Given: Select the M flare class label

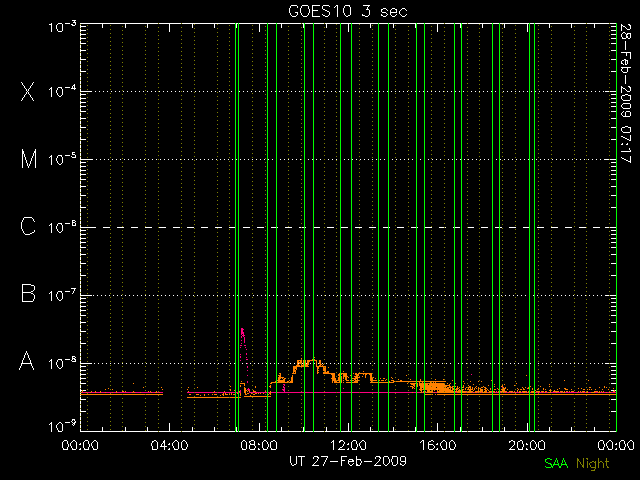Looking at the screenshot, I should coord(29,159).
